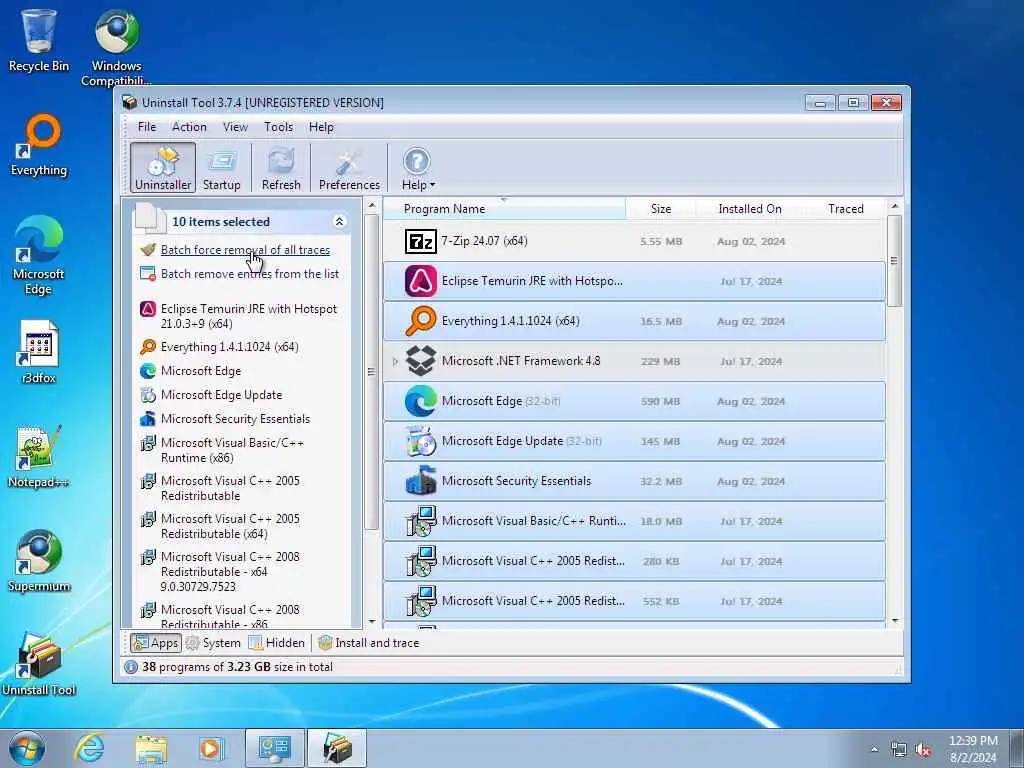
Task: Click the Everything magnifier icon in left panel
Action: click(148, 347)
